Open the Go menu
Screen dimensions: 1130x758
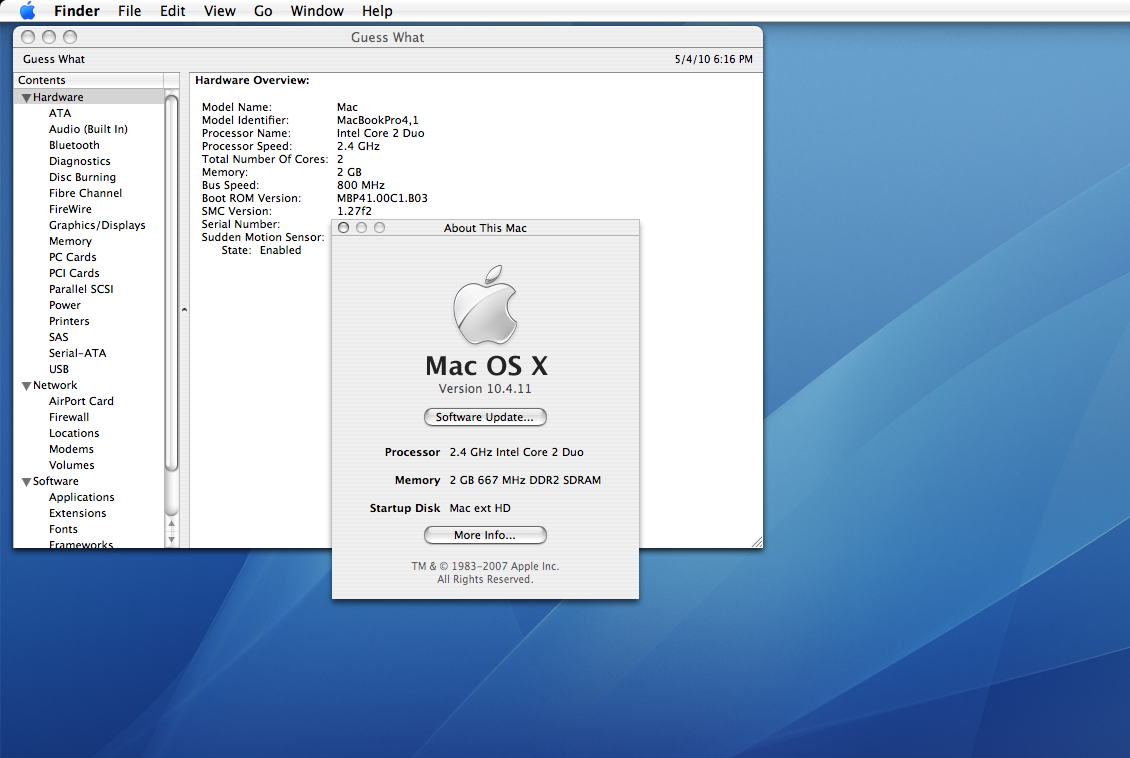click(x=263, y=11)
